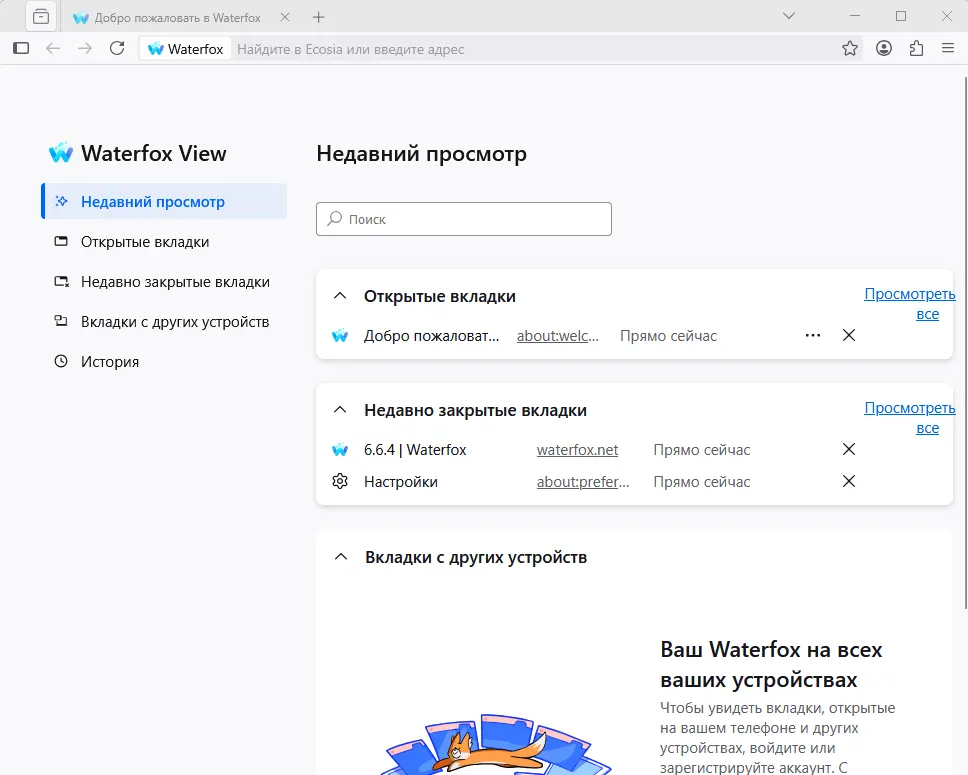Open the ellipsis options for Добро пожаловать tab
Viewport: 968px width, 775px height.
click(x=813, y=335)
